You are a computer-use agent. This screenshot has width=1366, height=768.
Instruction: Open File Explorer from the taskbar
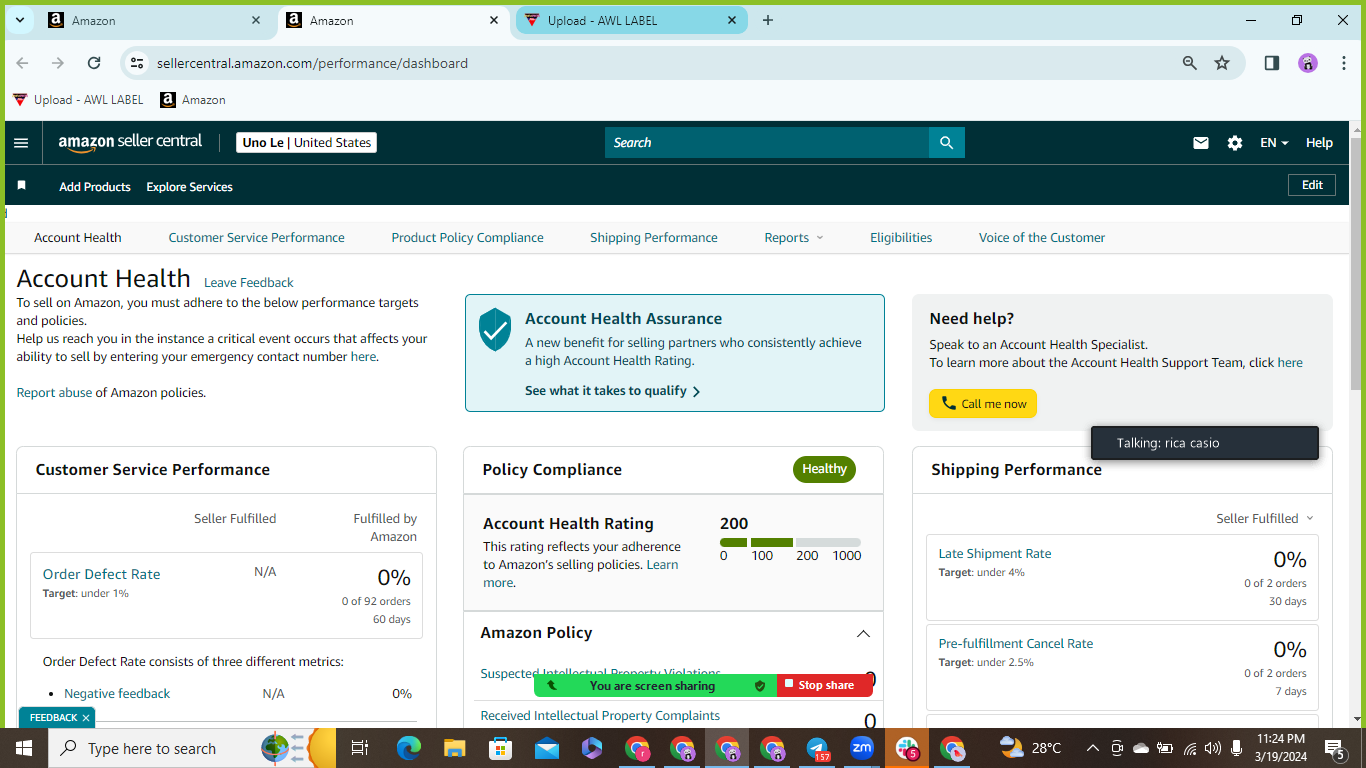point(455,748)
